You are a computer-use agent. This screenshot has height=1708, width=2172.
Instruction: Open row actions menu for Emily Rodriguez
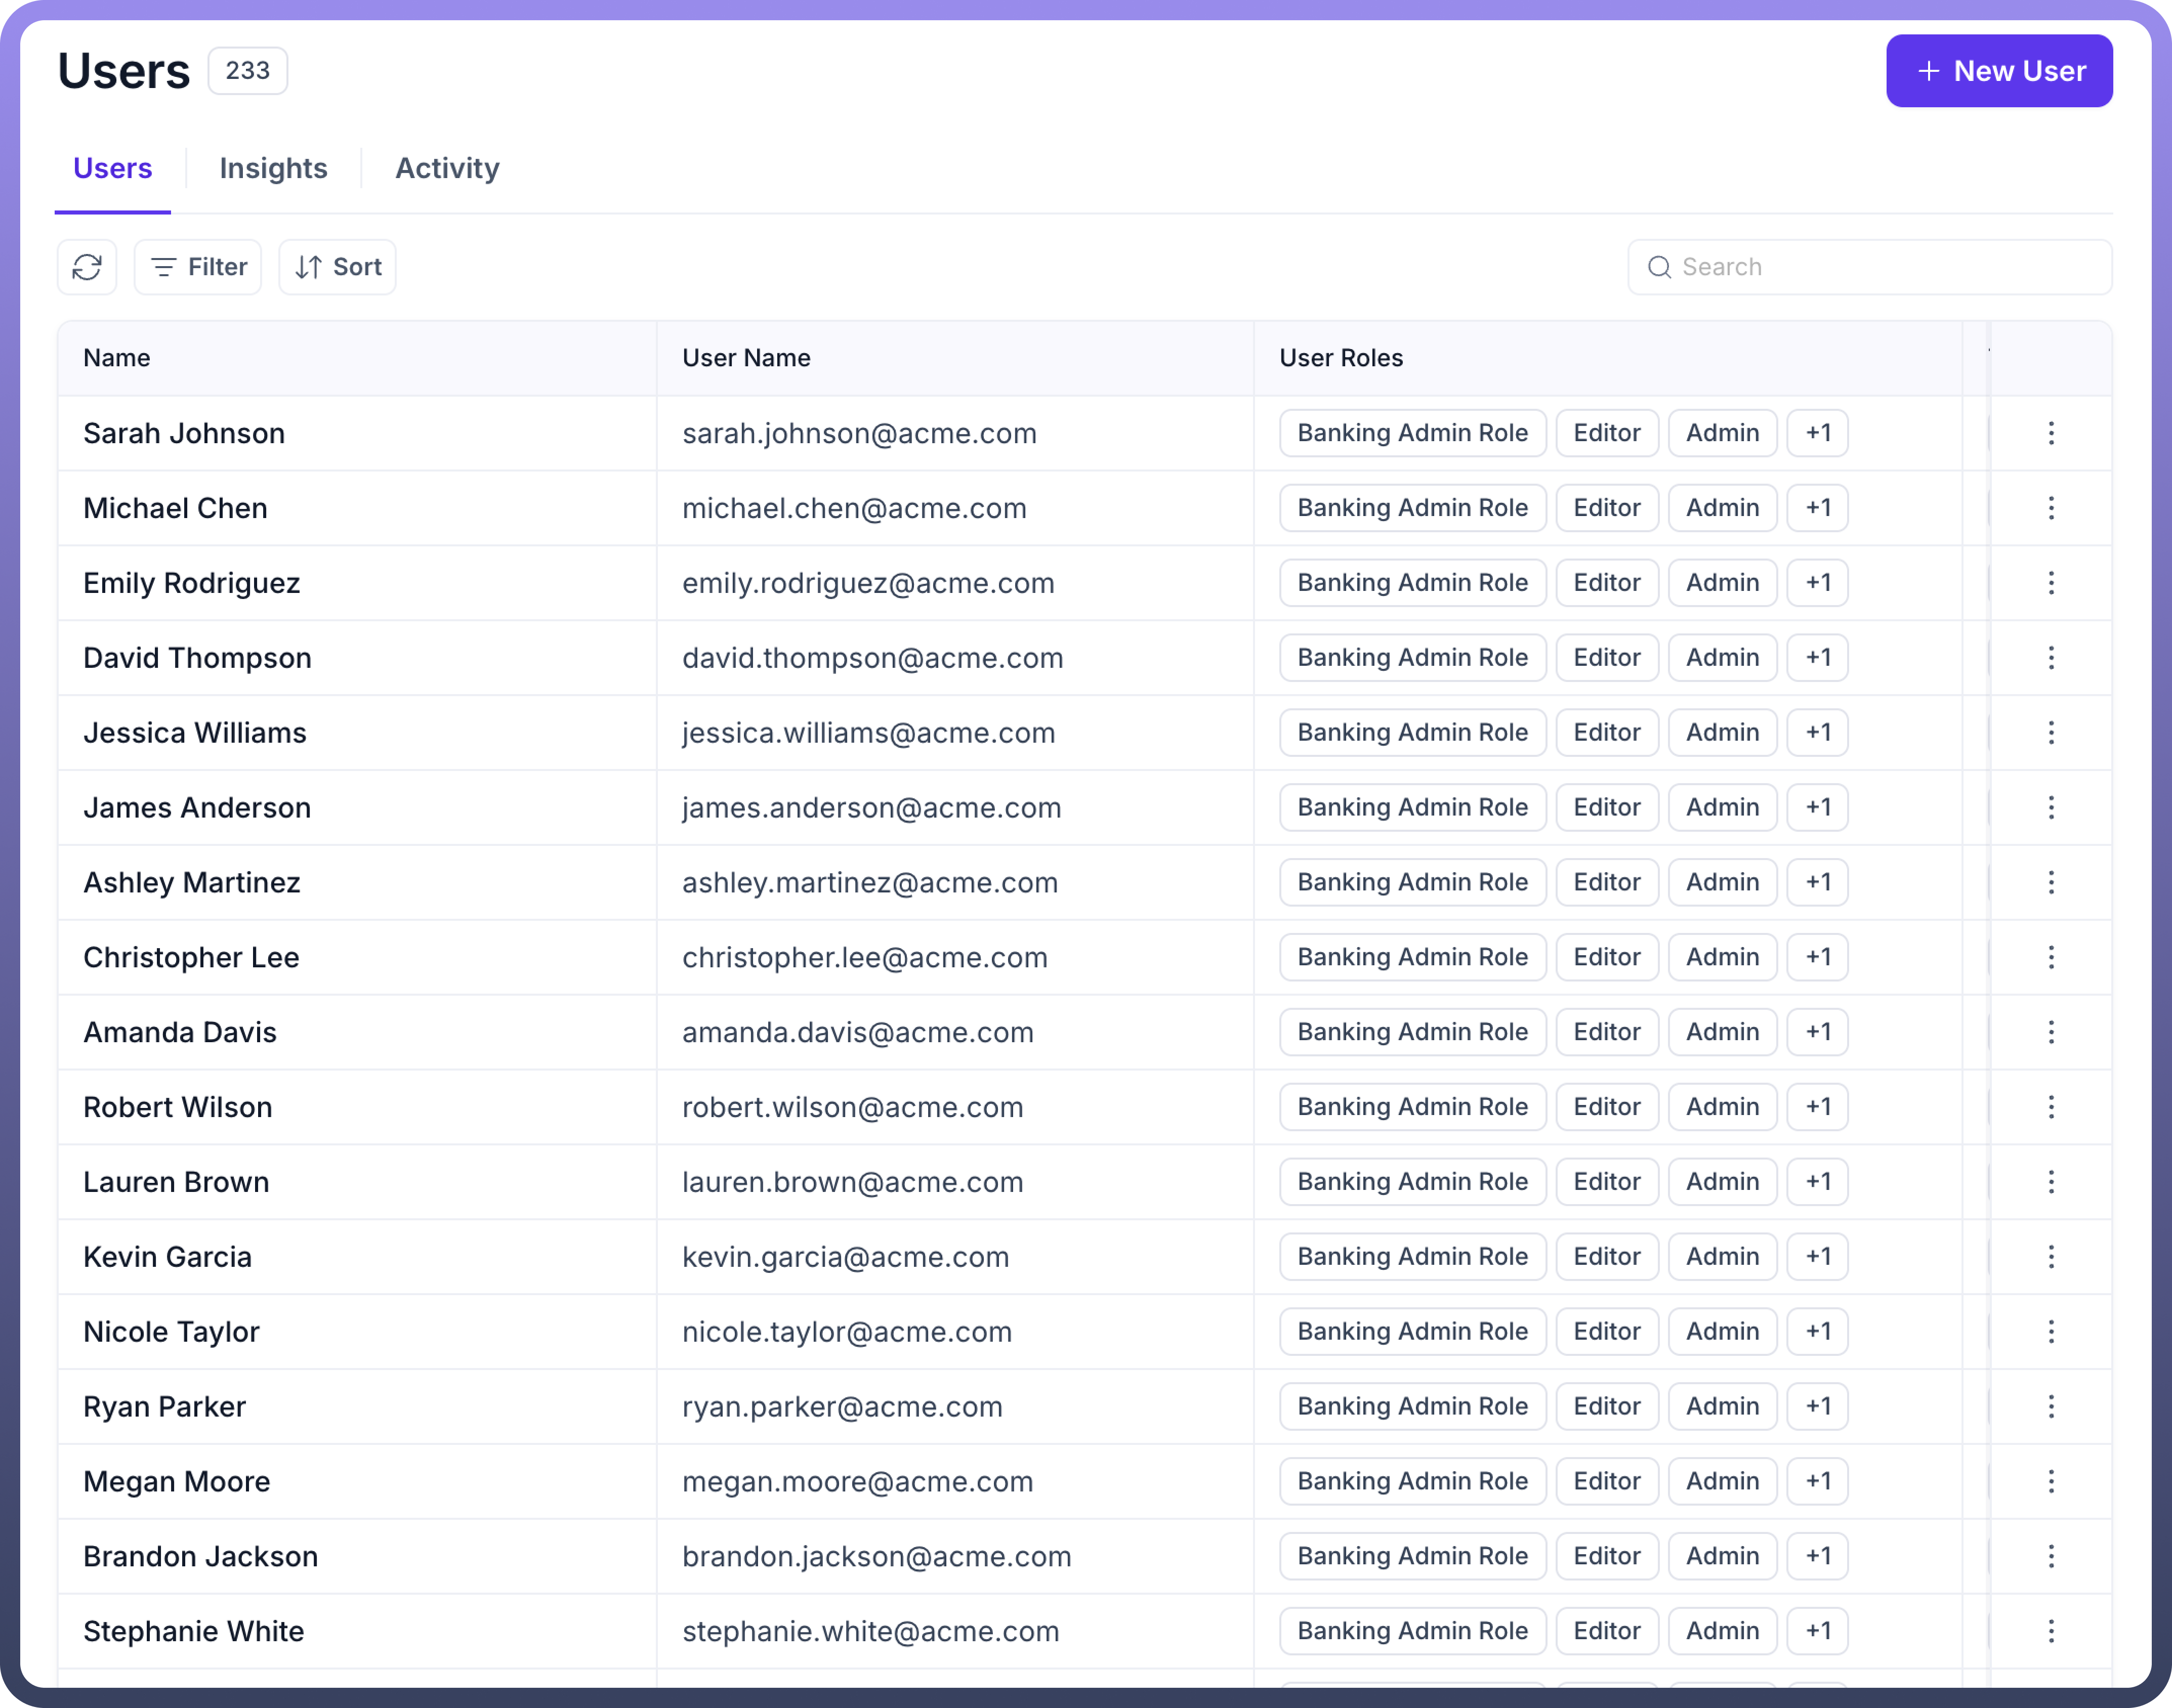[x=2050, y=583]
